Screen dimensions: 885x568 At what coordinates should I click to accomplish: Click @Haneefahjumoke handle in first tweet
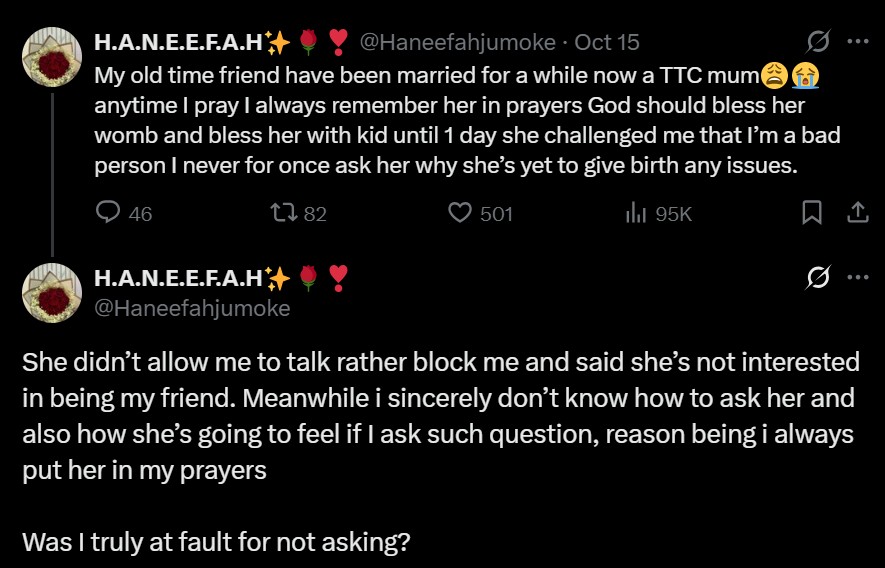coord(457,42)
